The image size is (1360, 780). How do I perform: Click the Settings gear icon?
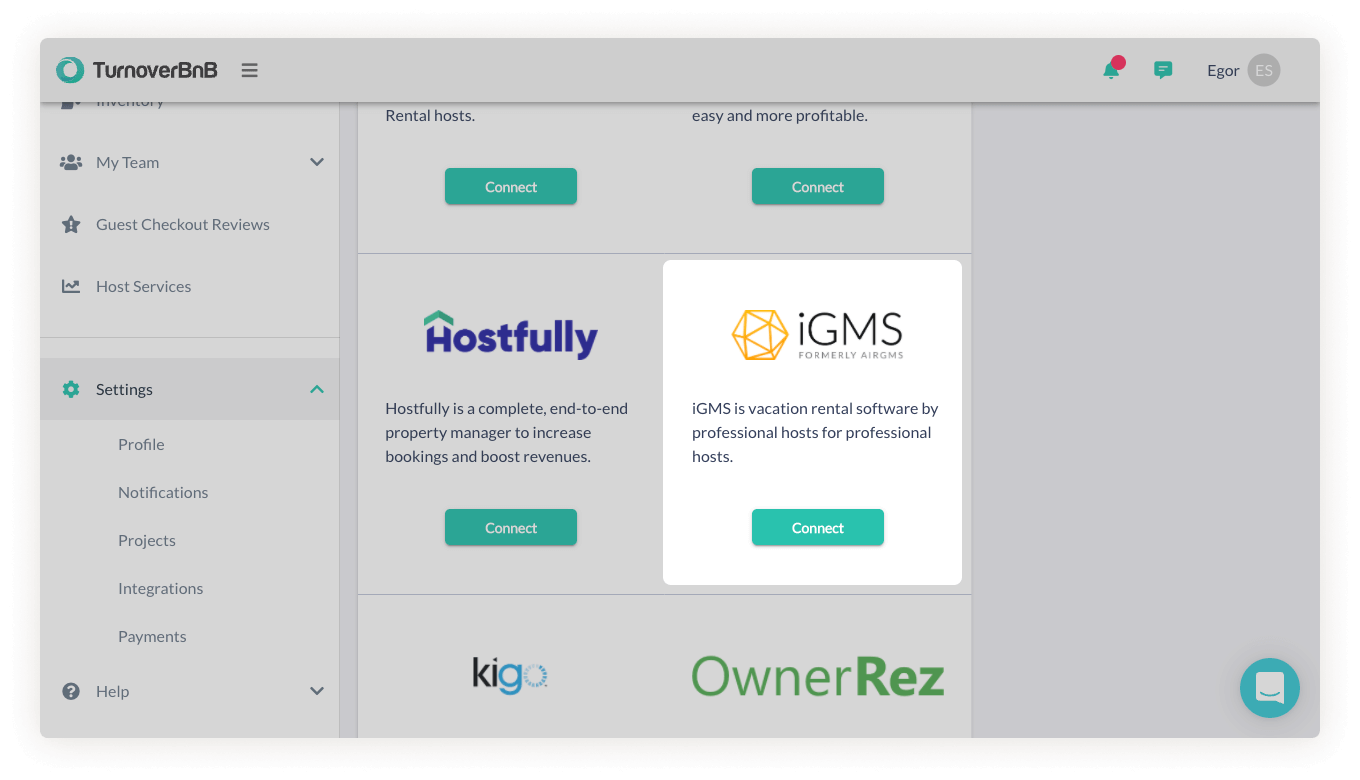tap(71, 389)
